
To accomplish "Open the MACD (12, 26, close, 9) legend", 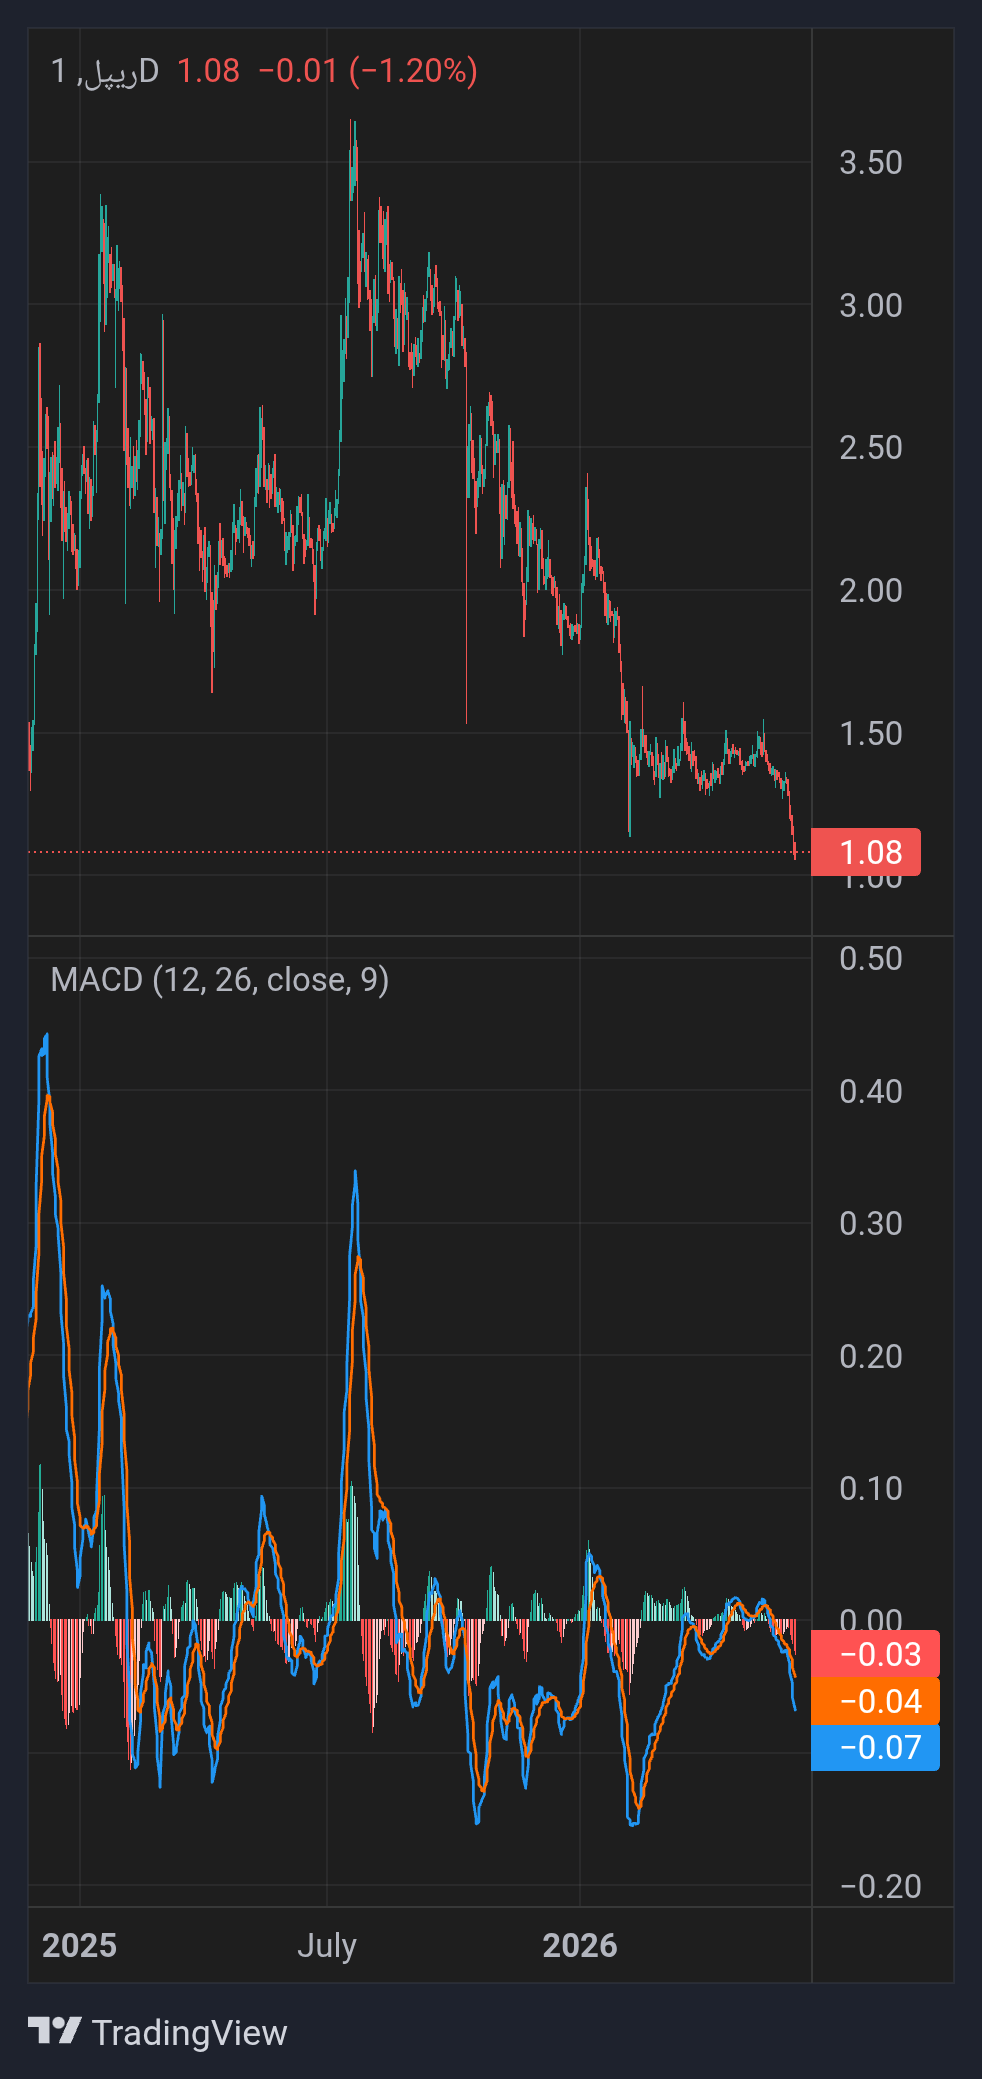I will pyautogui.click(x=220, y=979).
